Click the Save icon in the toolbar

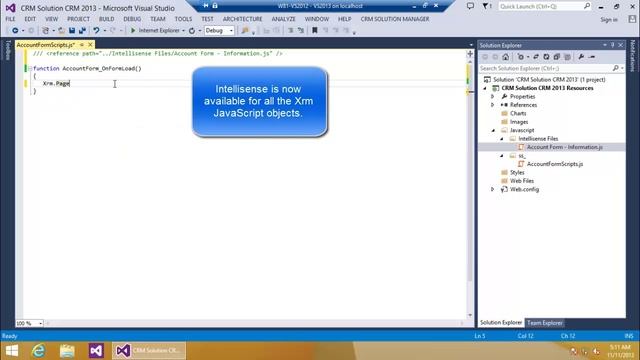click(72, 31)
